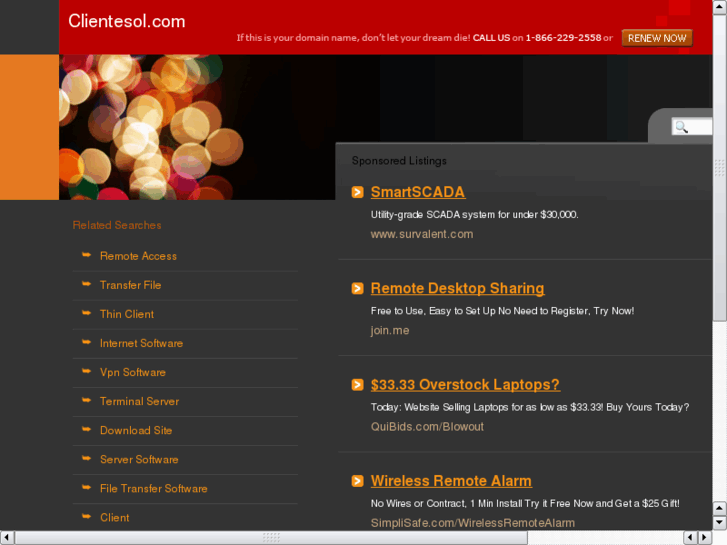This screenshot has width=727, height=545.
Task: Click the bokeh lights banner image
Action: (x=197, y=128)
